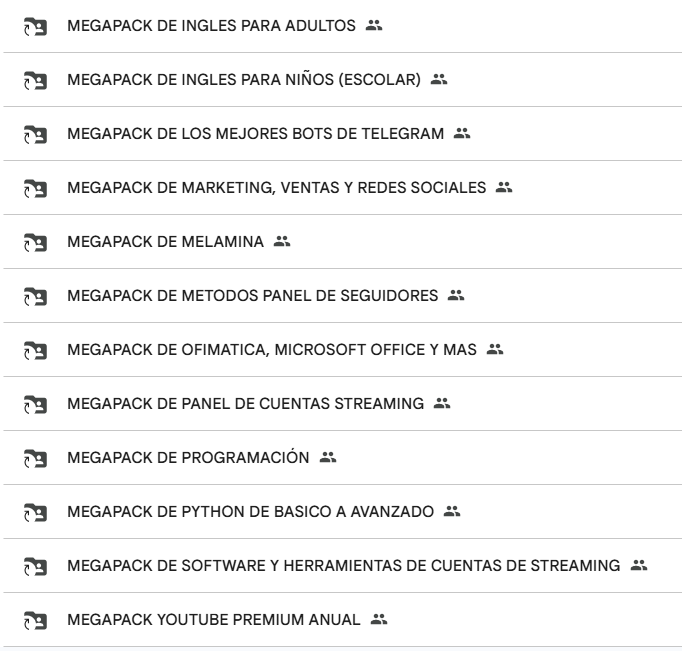Image resolution: width=682 pixels, height=651 pixels.
Task: Select MEGAPACK DE PYTHON DE BASICO A AVANZADO
Action: (250, 511)
